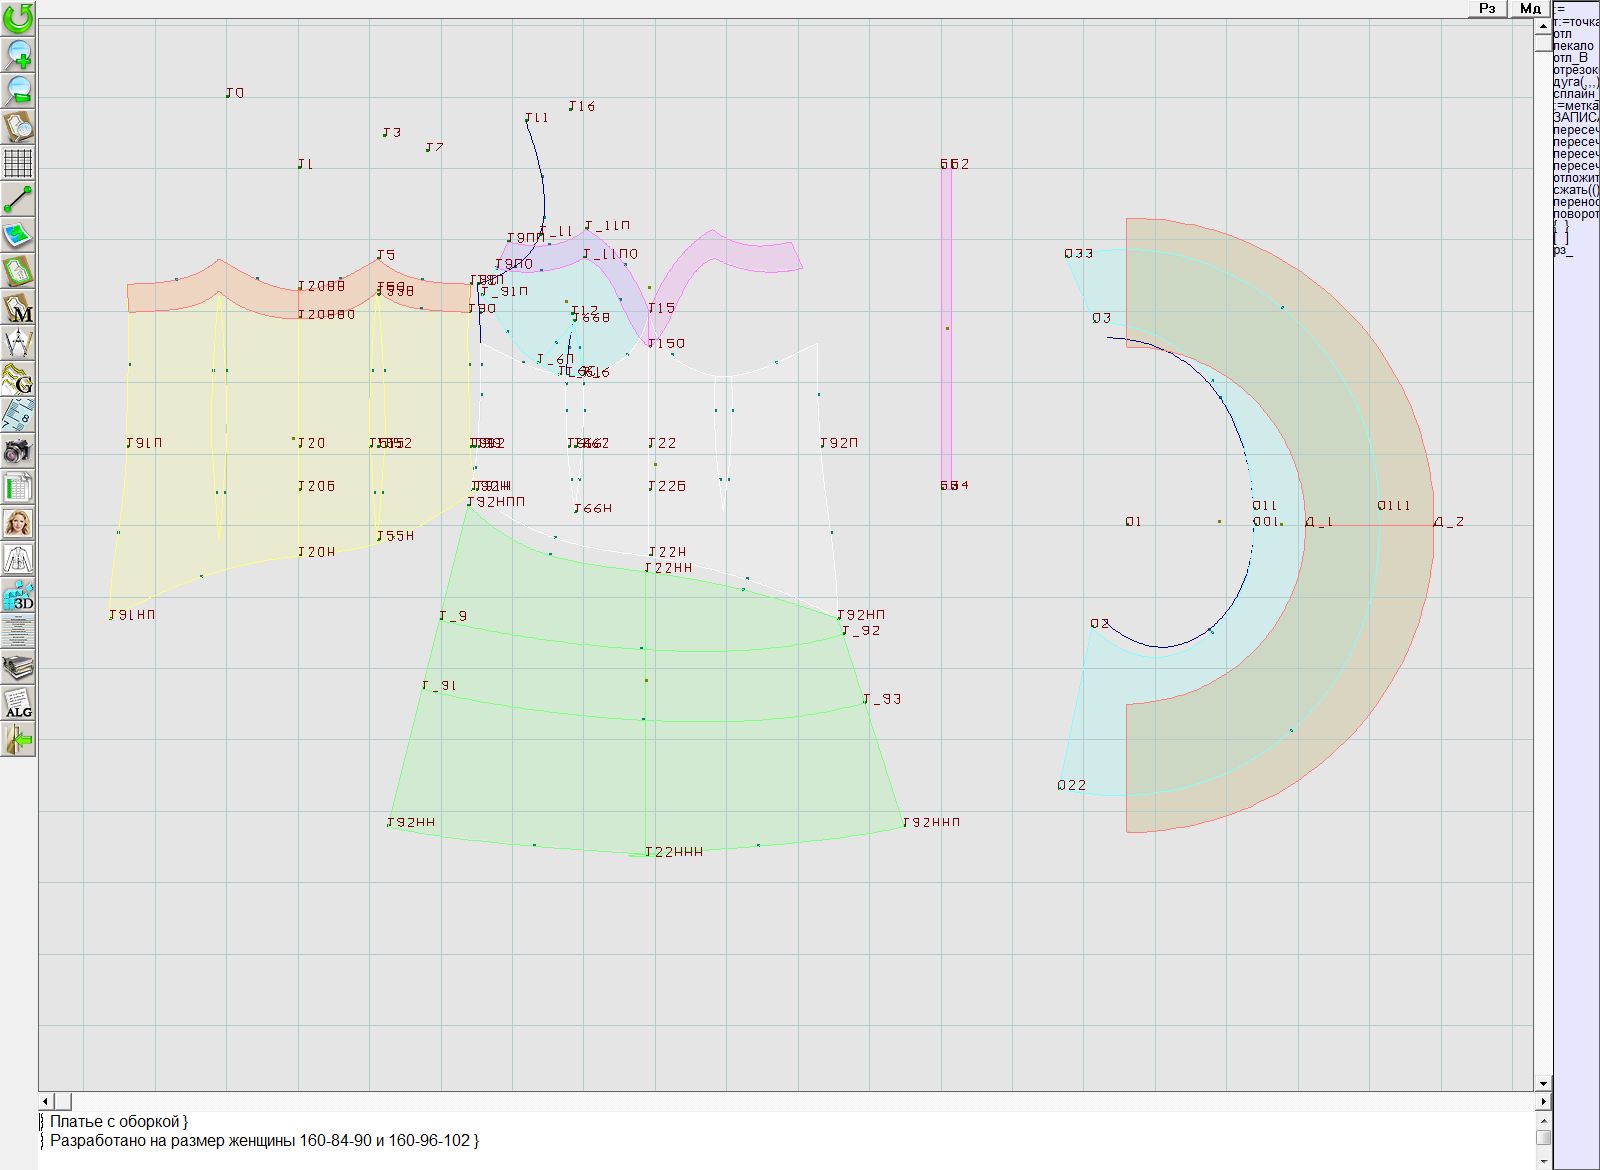Open the stacked books library icon
Screen dimensions: 1600x1170
click(18, 667)
